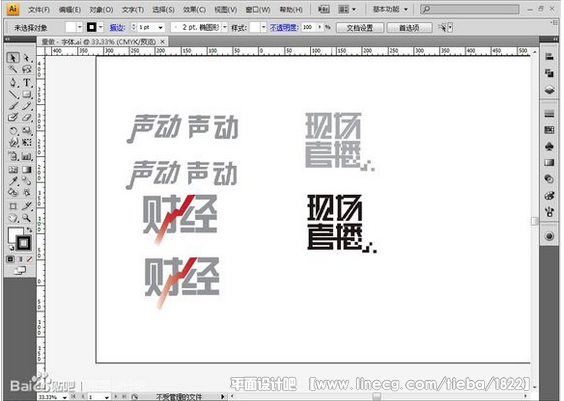Select the Slice tool

pyautogui.click(x=27, y=206)
